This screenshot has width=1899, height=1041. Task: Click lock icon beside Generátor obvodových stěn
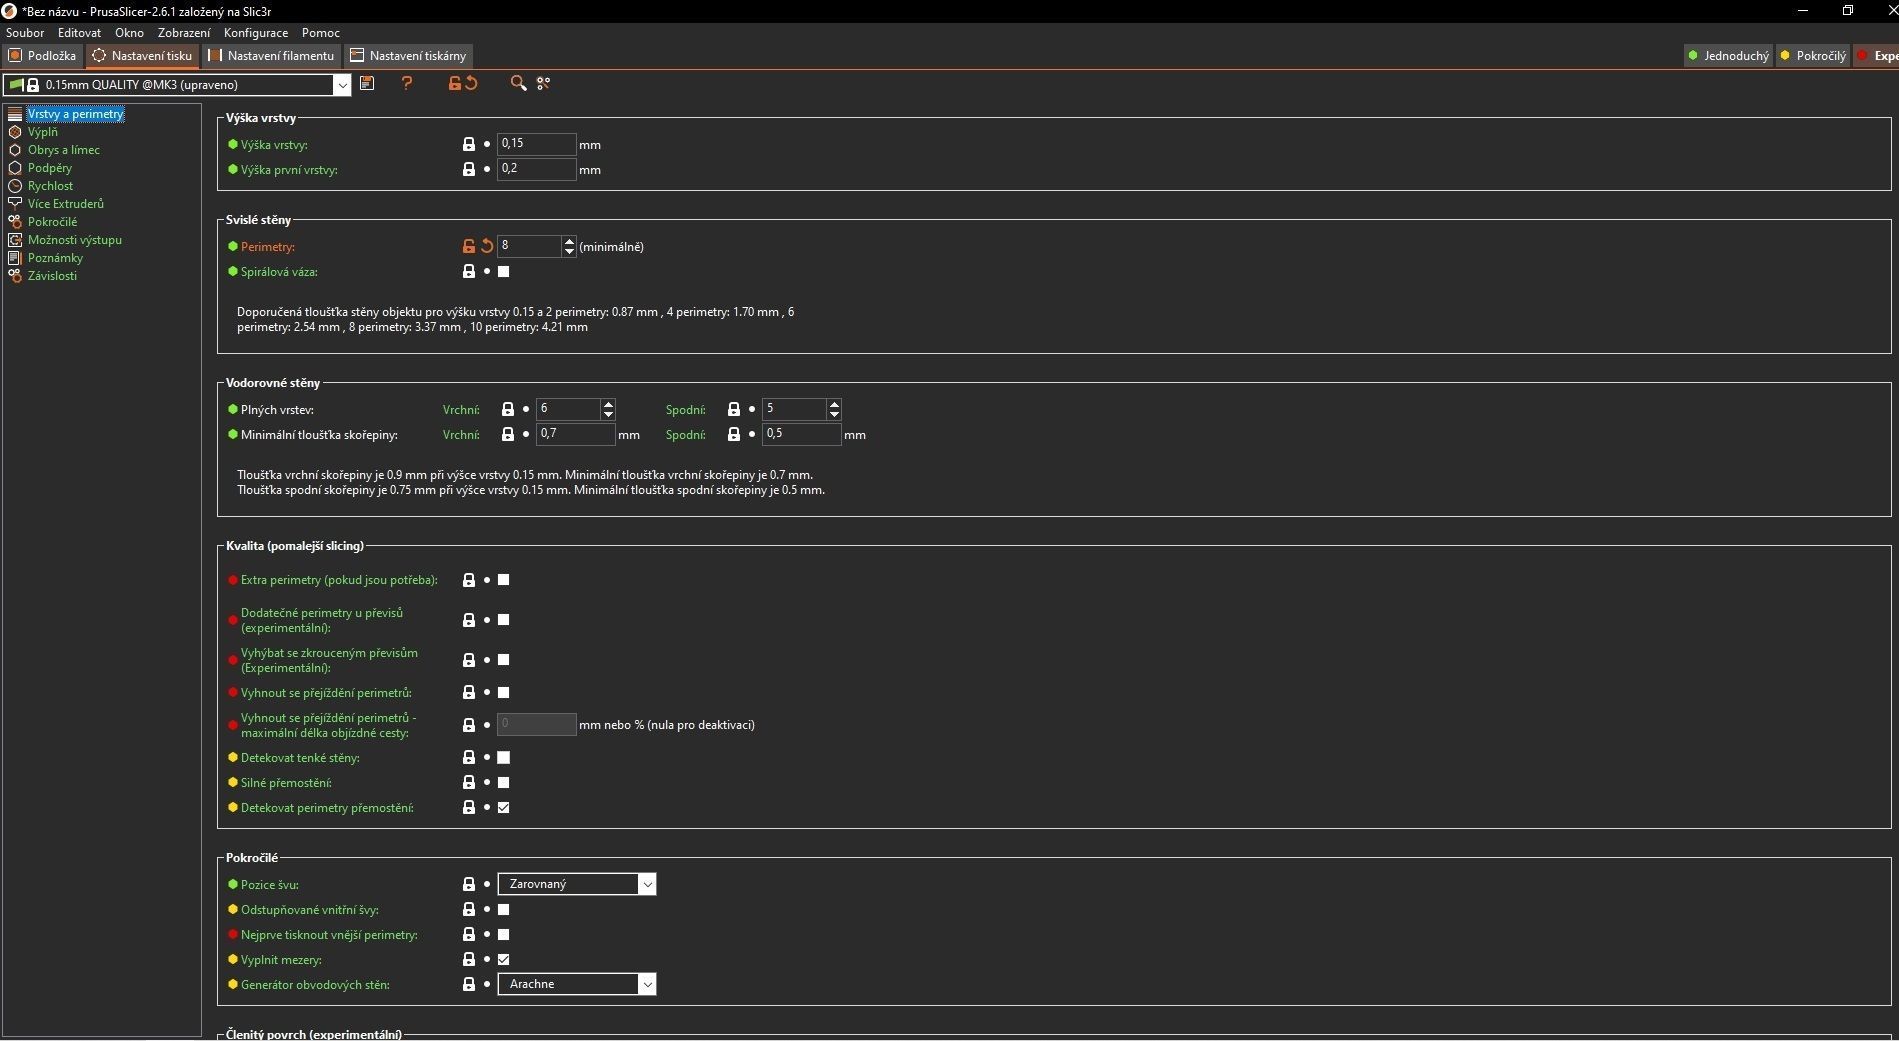pos(468,984)
